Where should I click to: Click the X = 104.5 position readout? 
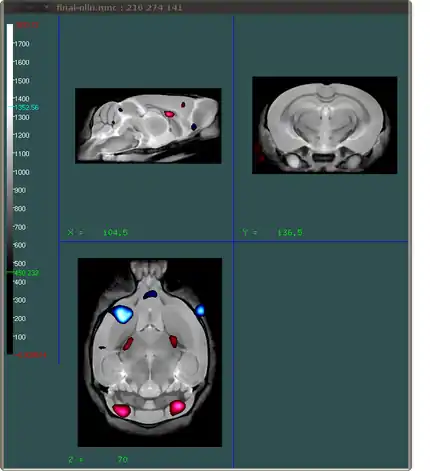(x=98, y=232)
